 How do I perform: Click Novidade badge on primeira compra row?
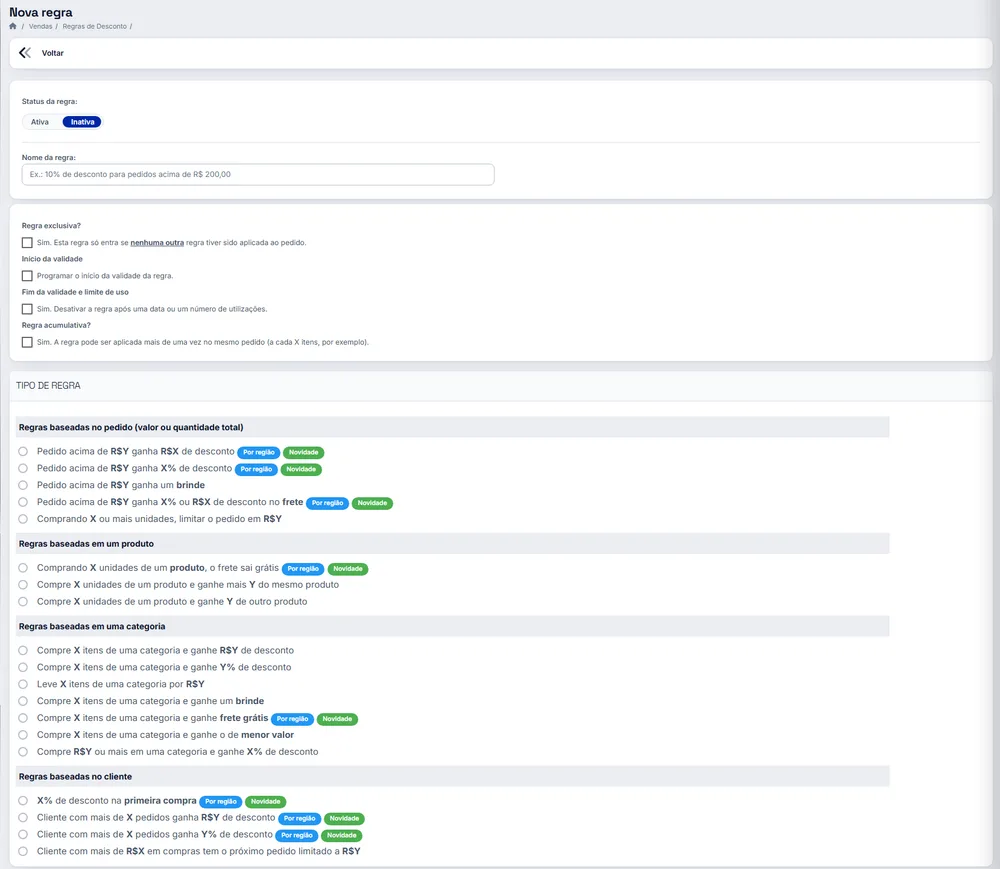265,801
